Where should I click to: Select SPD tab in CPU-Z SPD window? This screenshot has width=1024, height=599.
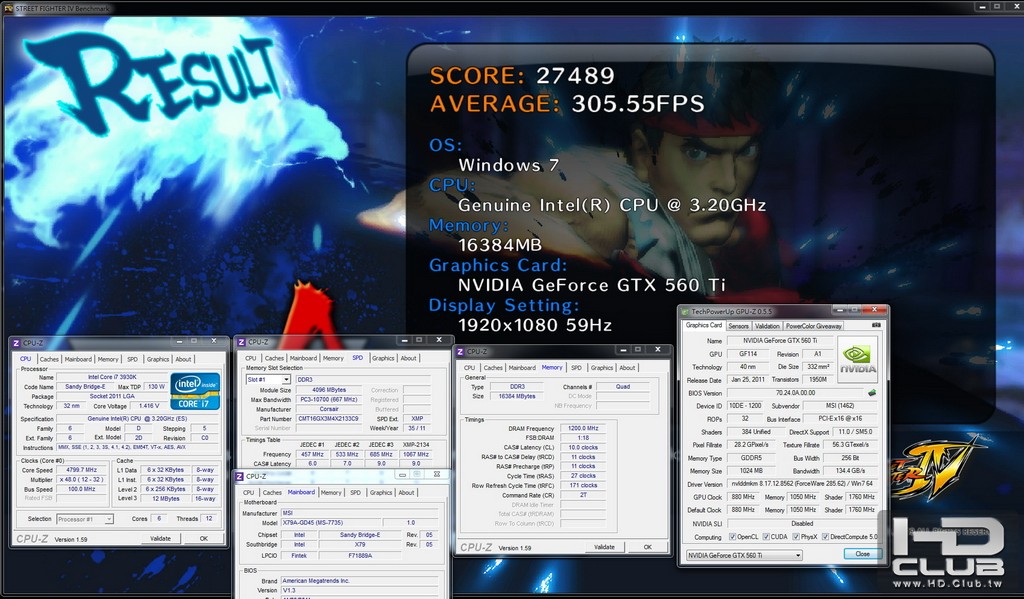357,358
